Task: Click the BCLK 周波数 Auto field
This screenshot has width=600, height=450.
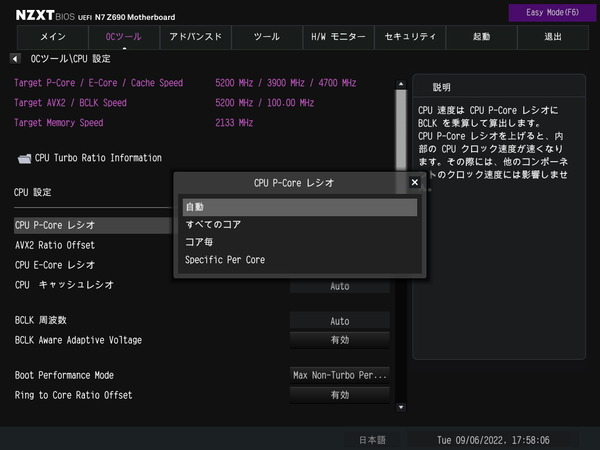Action: coord(339,321)
